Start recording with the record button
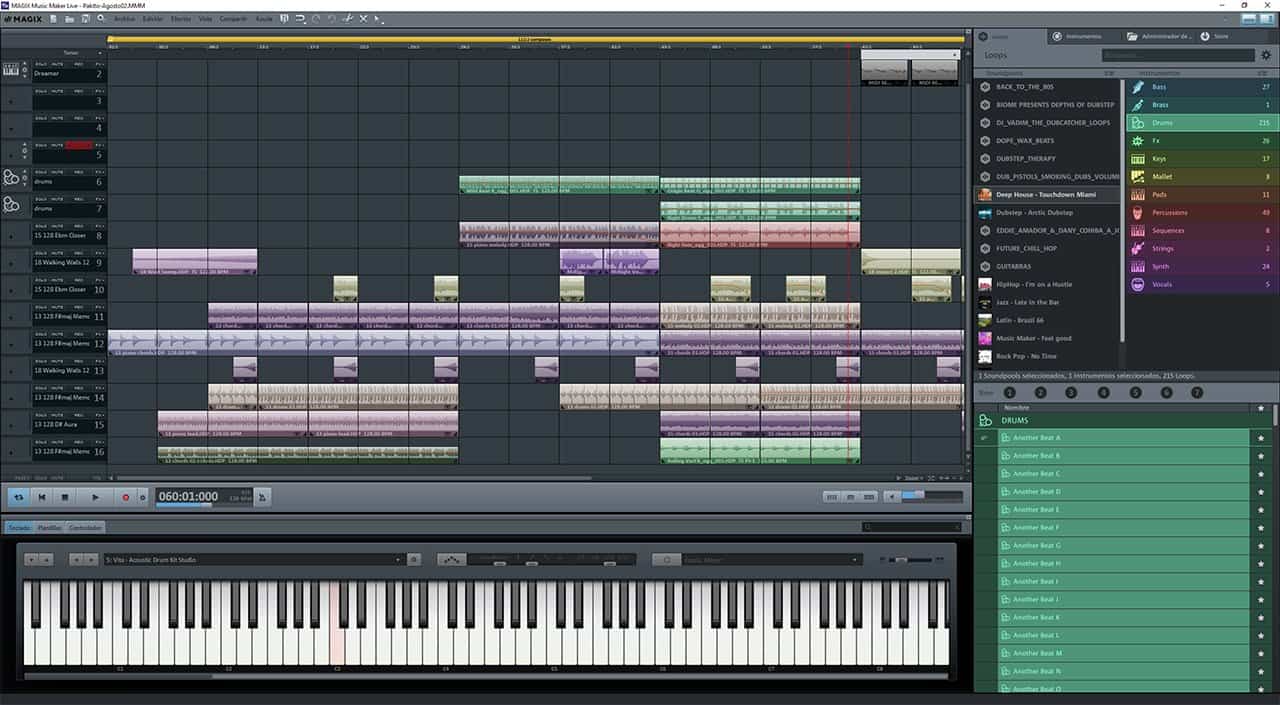The height and width of the screenshot is (705, 1280). coord(126,497)
